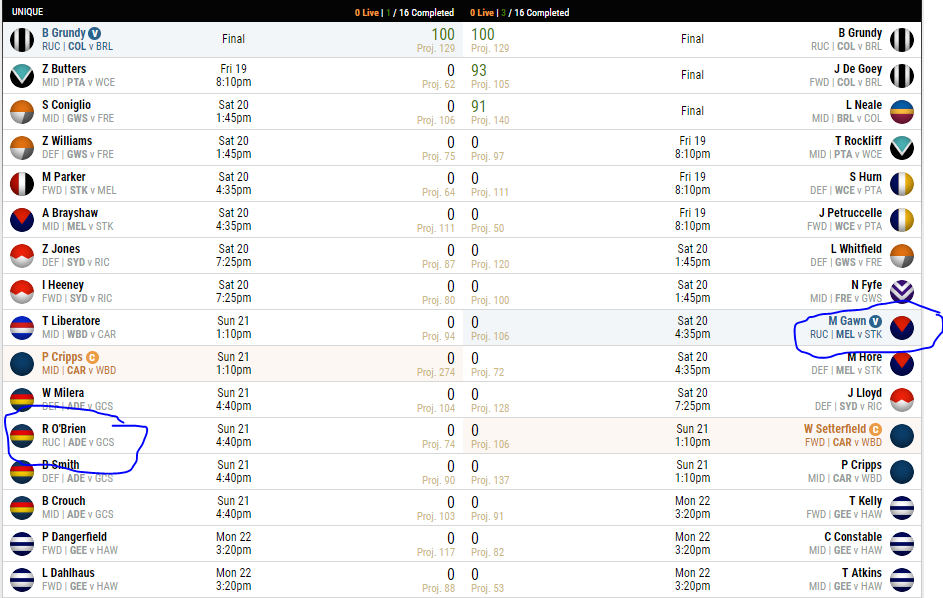Click T Kelly's Geelong hooped jersey icon

tap(901, 508)
